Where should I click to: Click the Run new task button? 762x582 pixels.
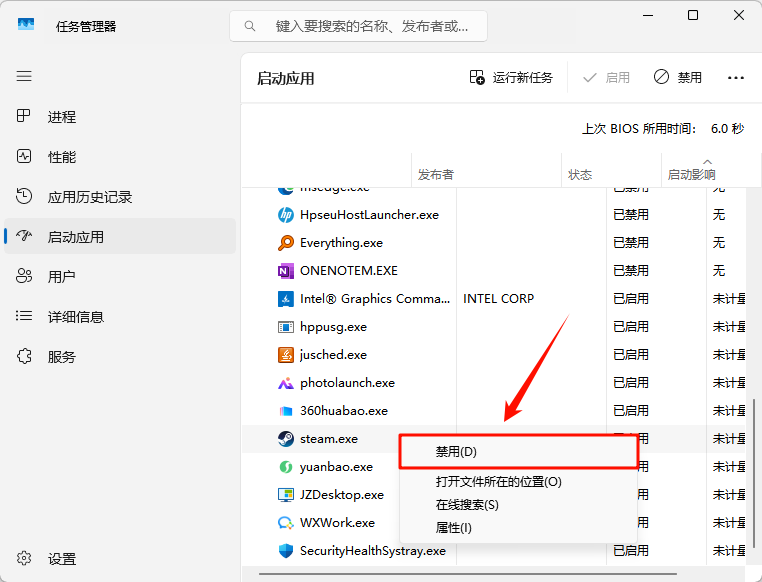pyautogui.click(x=511, y=78)
